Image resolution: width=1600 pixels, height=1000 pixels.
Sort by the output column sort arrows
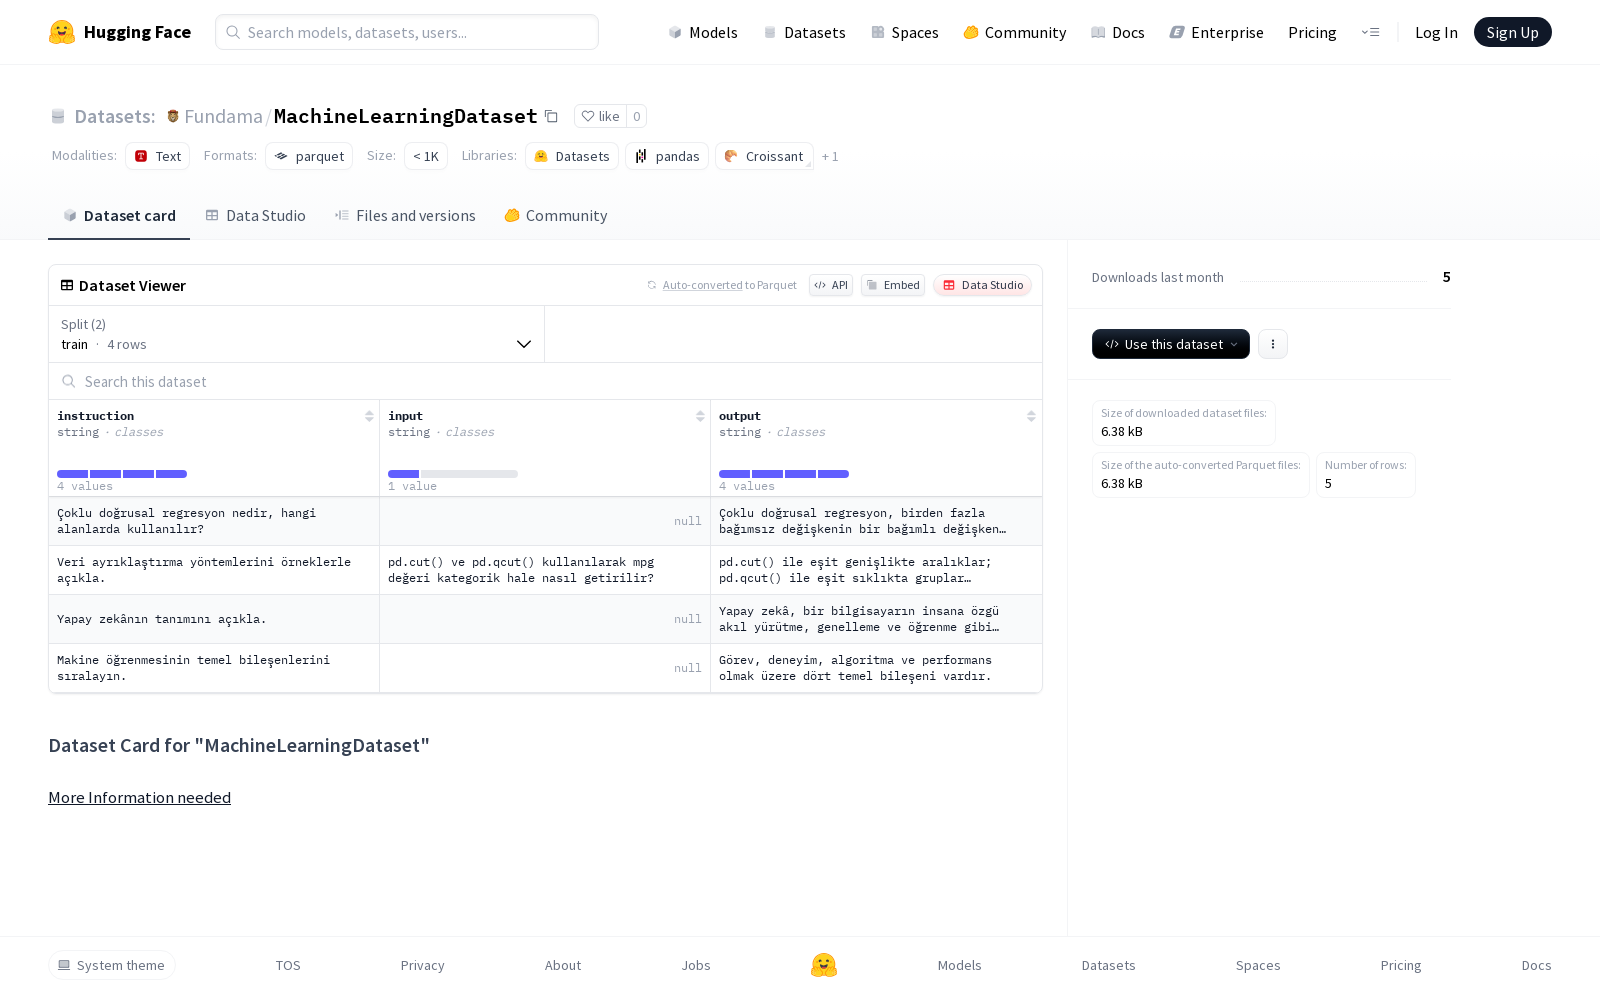[x=1031, y=416]
